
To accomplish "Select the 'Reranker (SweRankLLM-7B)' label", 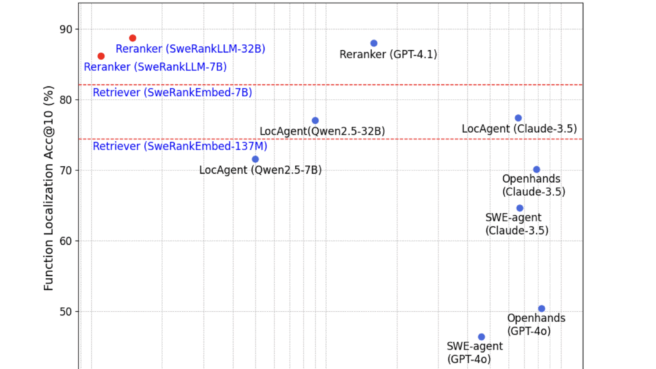I will tap(155, 67).
